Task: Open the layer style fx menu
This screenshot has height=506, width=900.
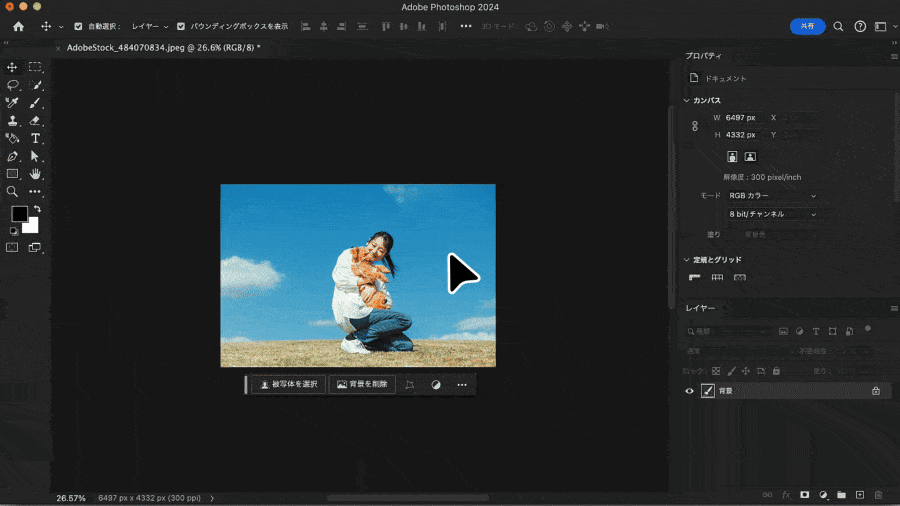Action: pos(786,495)
